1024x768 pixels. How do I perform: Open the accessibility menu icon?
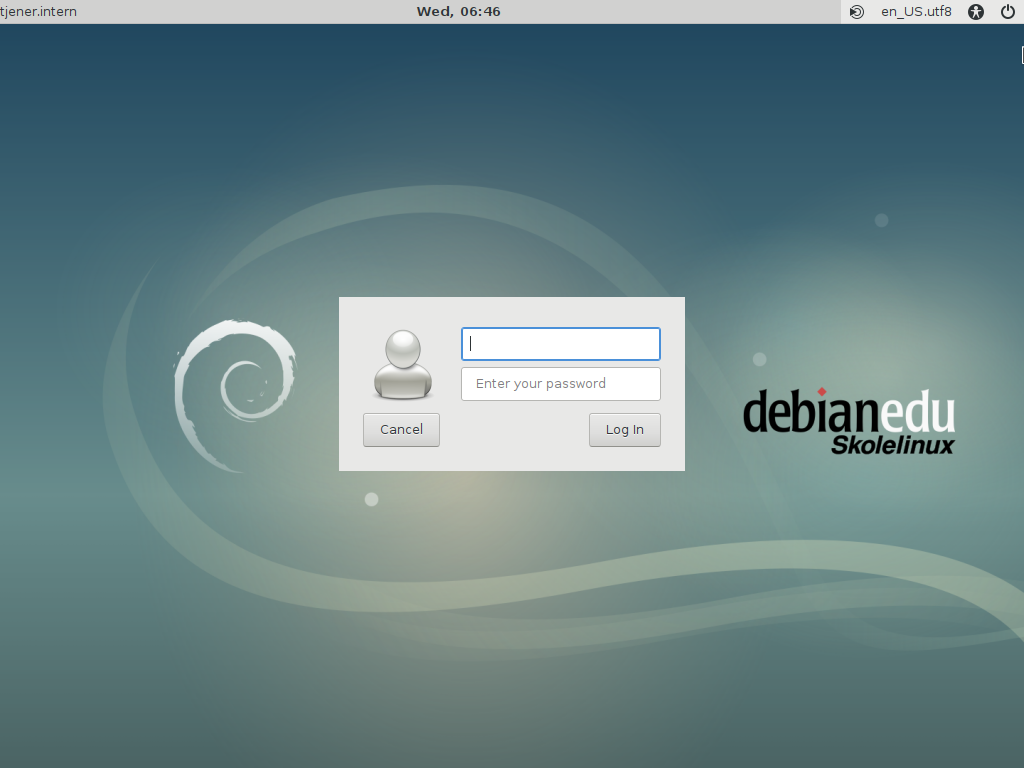click(x=977, y=12)
